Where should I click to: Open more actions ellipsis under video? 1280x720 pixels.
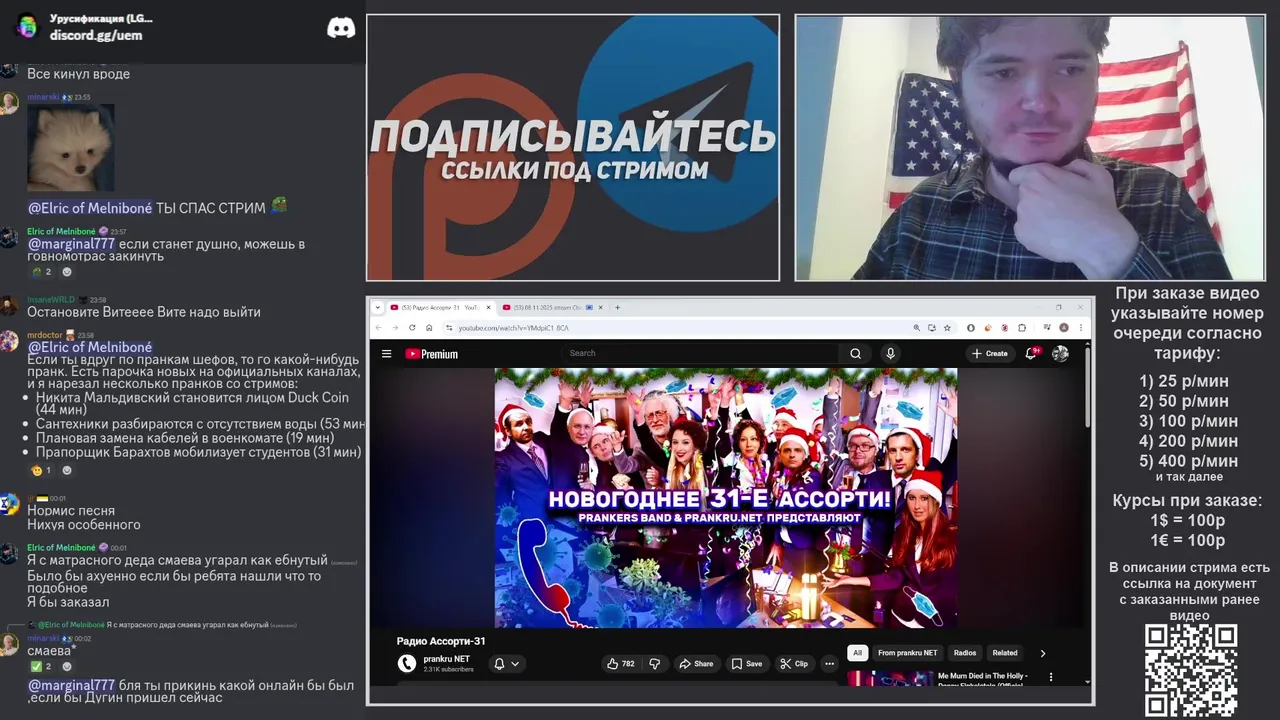click(829, 663)
